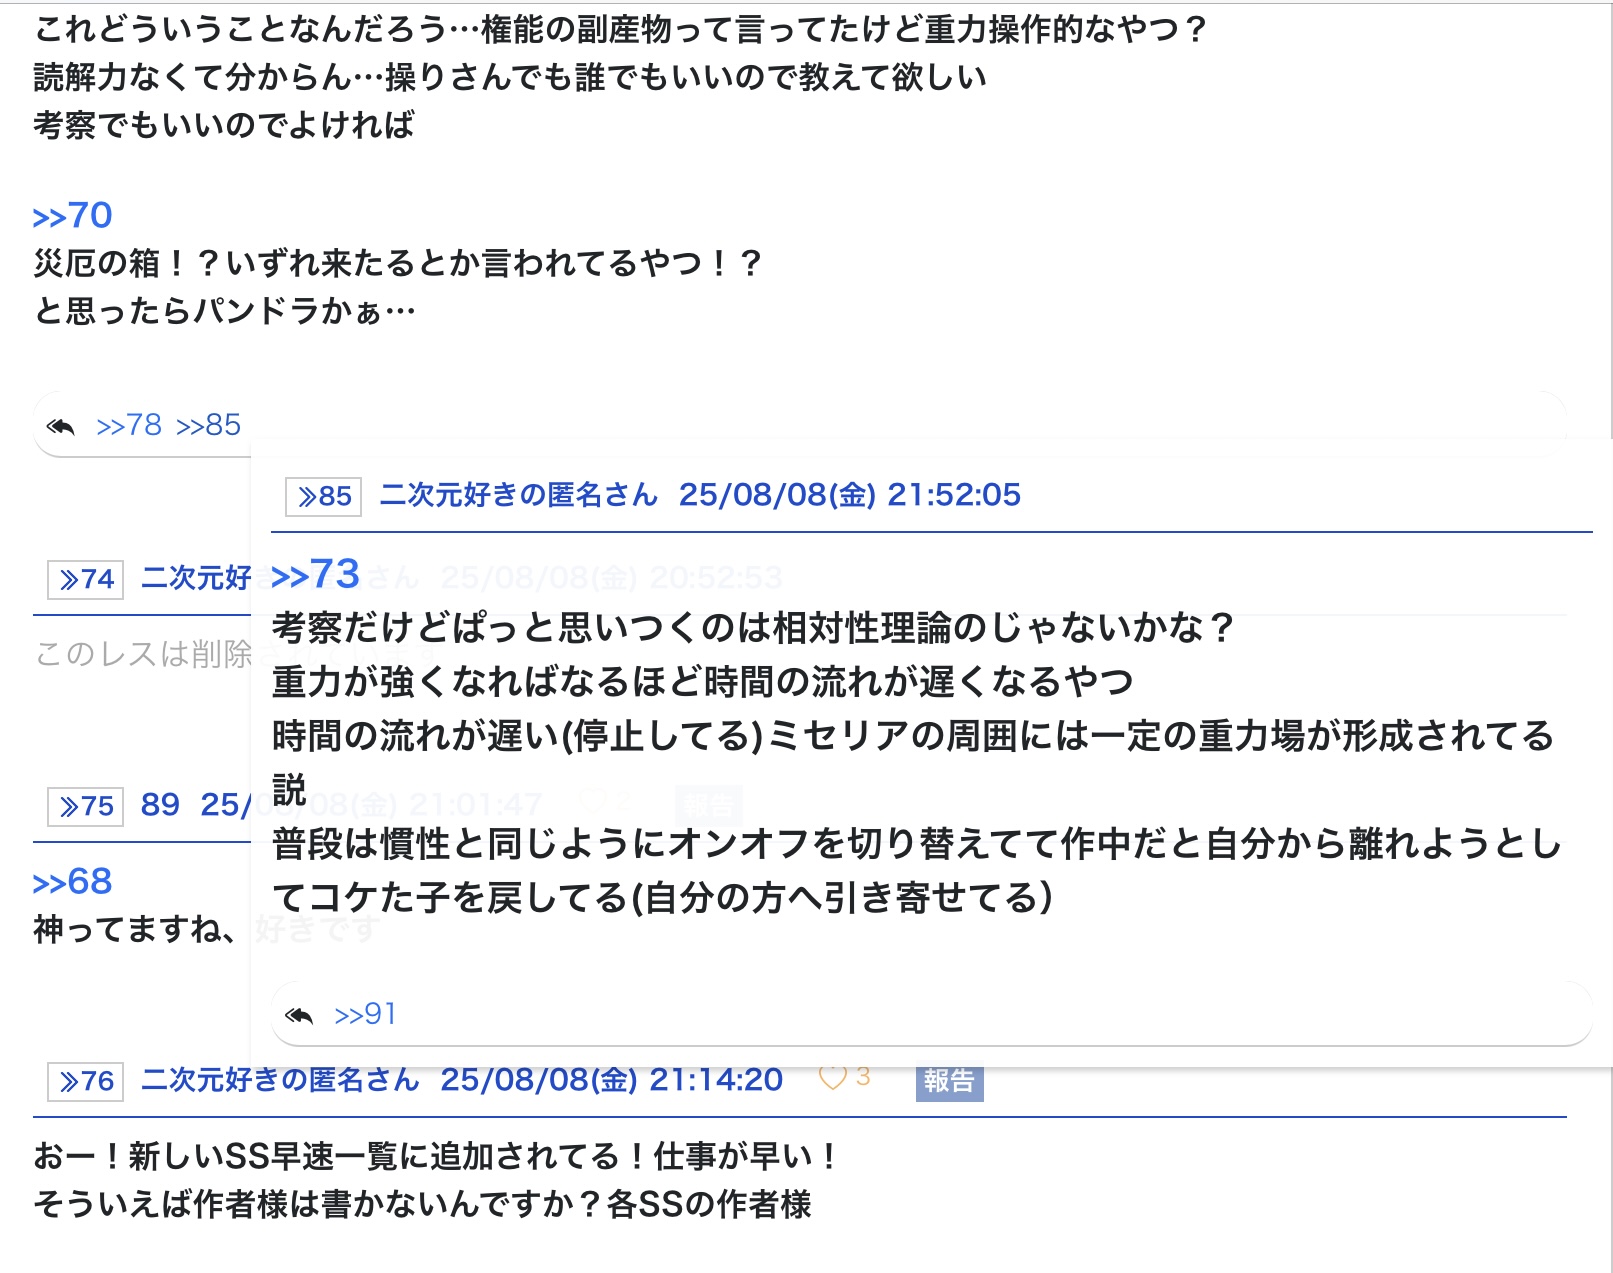The image size is (1613, 1273).
Task: Click the poster name on post 76
Action: pos(280,1080)
